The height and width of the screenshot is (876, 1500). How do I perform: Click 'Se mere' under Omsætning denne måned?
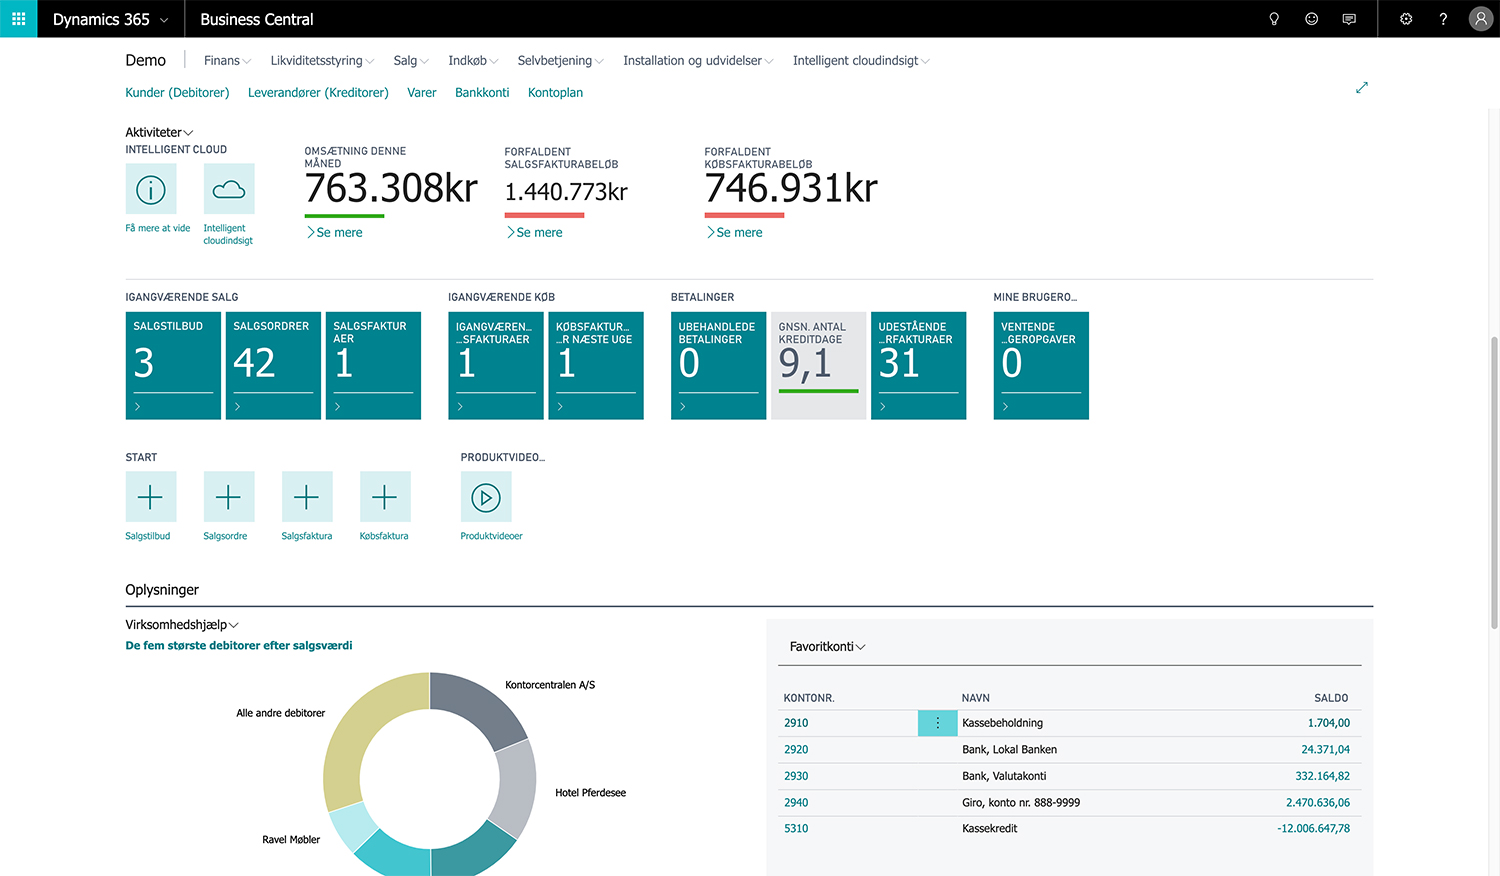335,233
